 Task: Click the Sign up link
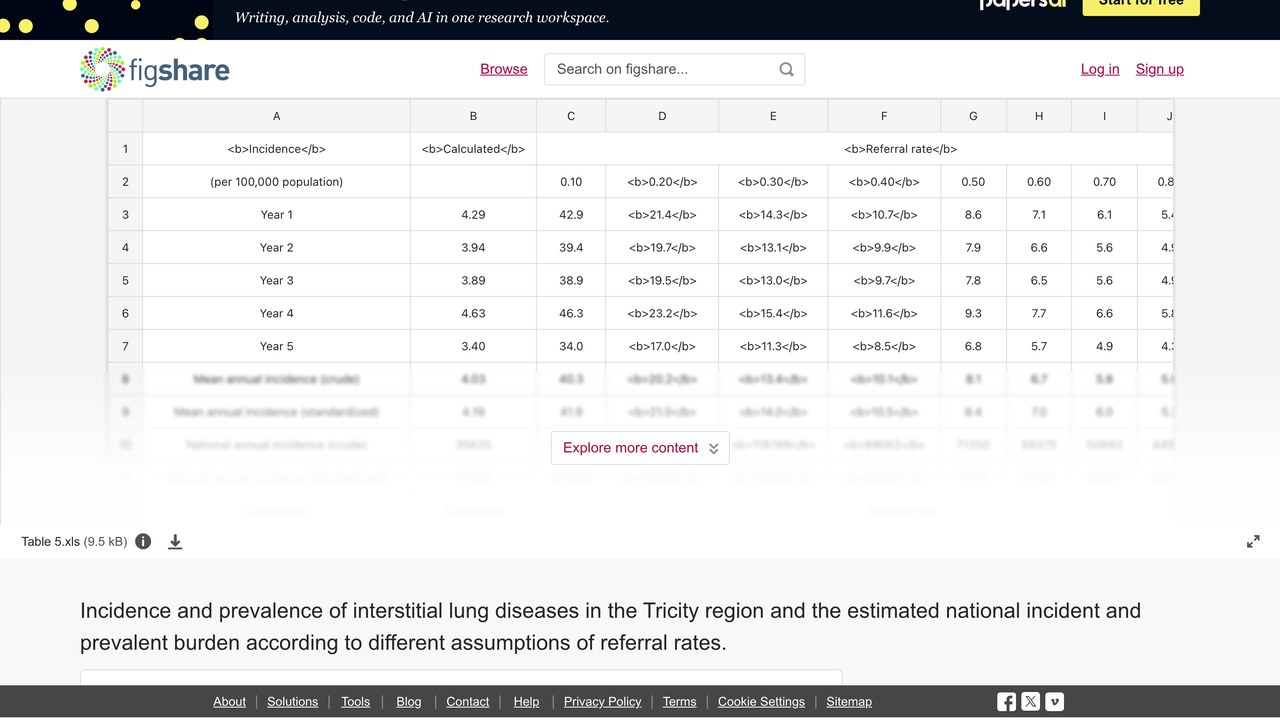pyautogui.click(x=1160, y=69)
